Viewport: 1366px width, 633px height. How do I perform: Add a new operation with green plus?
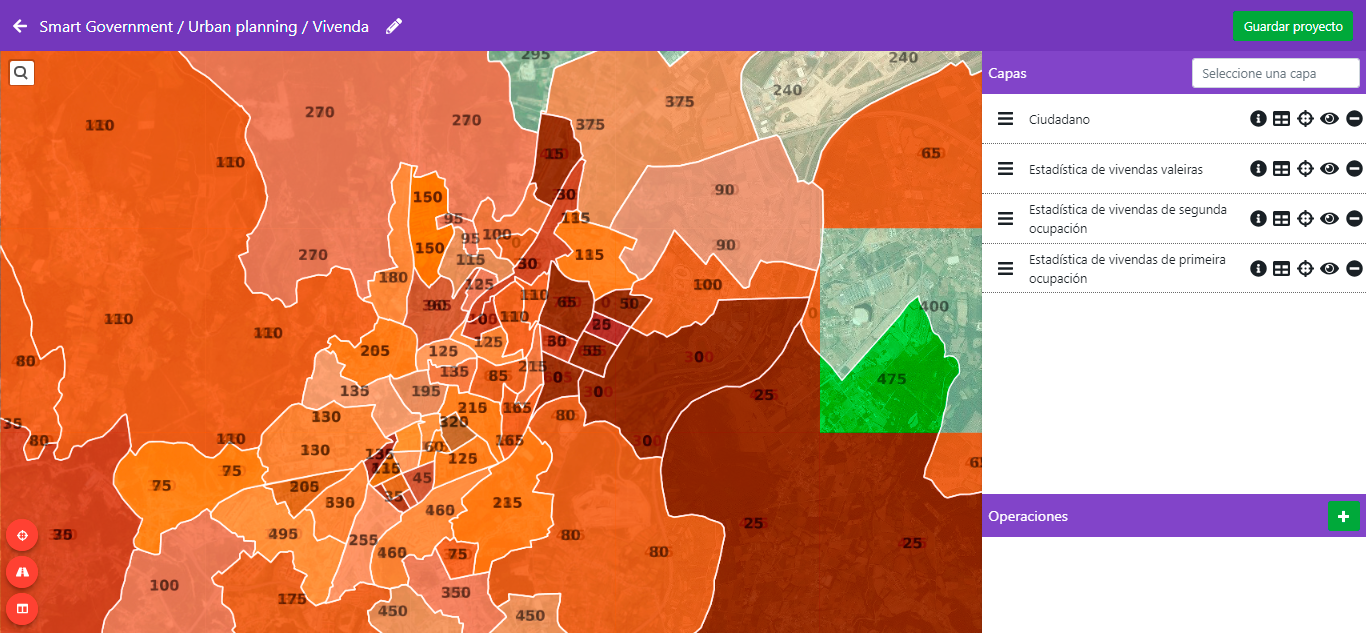click(x=1343, y=517)
